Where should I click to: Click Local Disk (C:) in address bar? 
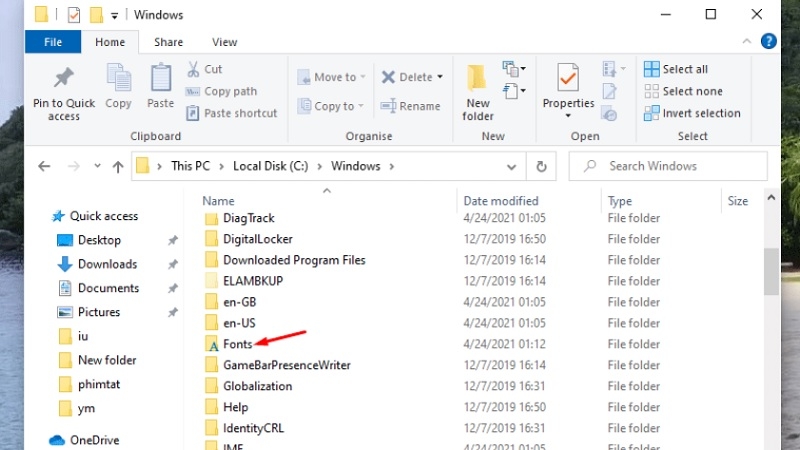(270, 166)
